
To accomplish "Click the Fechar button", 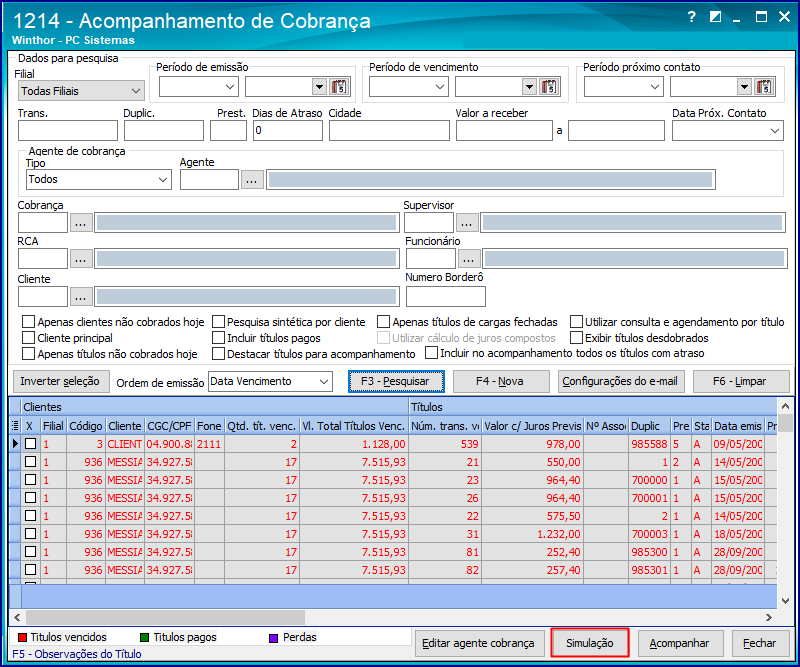I will click(x=760, y=643).
